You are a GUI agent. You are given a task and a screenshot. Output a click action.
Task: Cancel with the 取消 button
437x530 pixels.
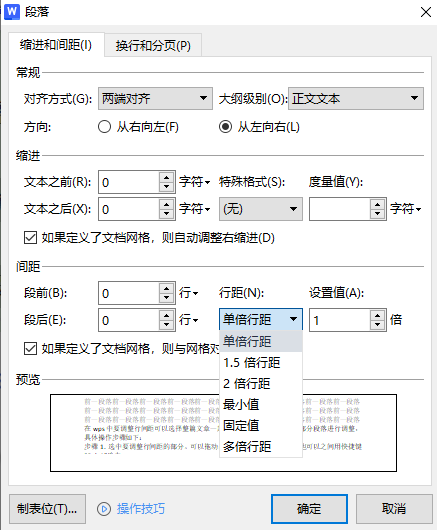(x=394, y=509)
